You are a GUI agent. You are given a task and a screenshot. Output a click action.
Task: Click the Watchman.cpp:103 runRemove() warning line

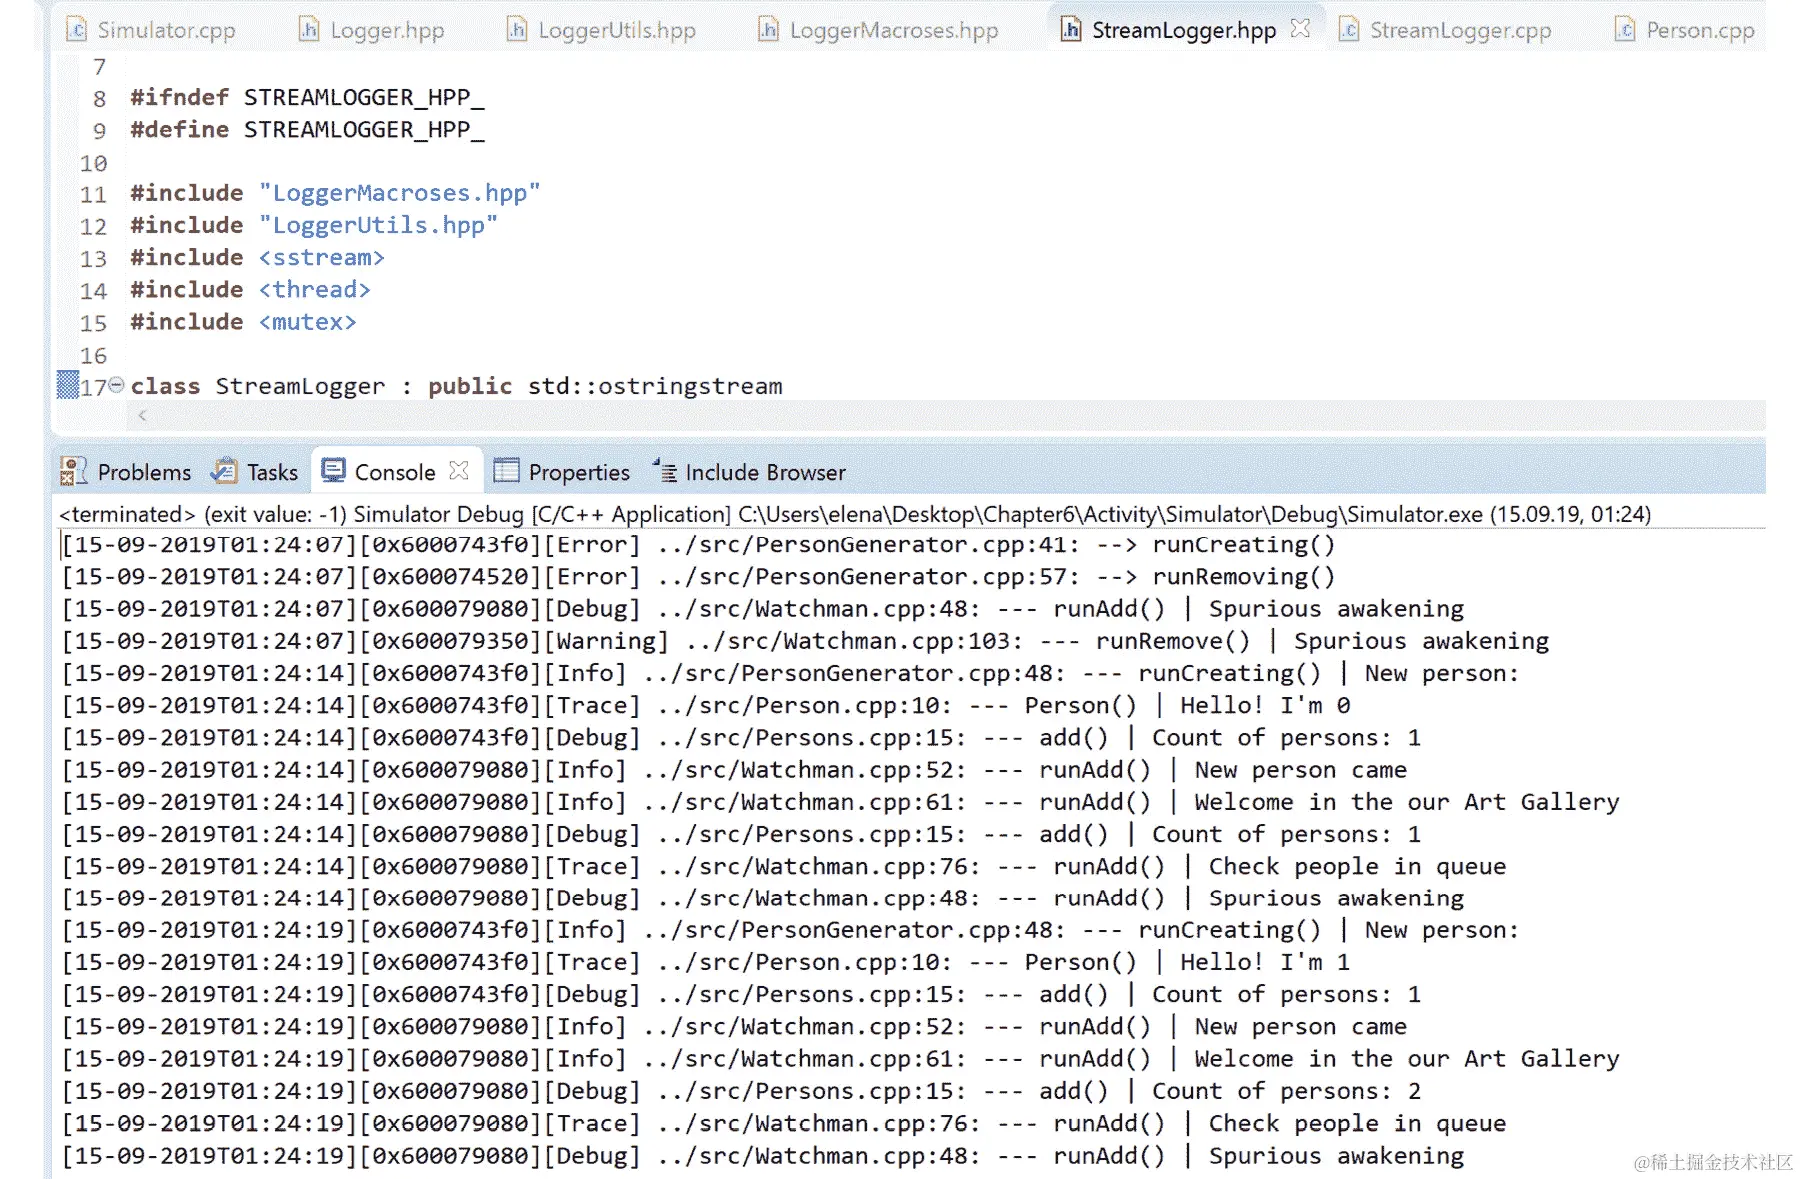pyautogui.click(x=805, y=641)
